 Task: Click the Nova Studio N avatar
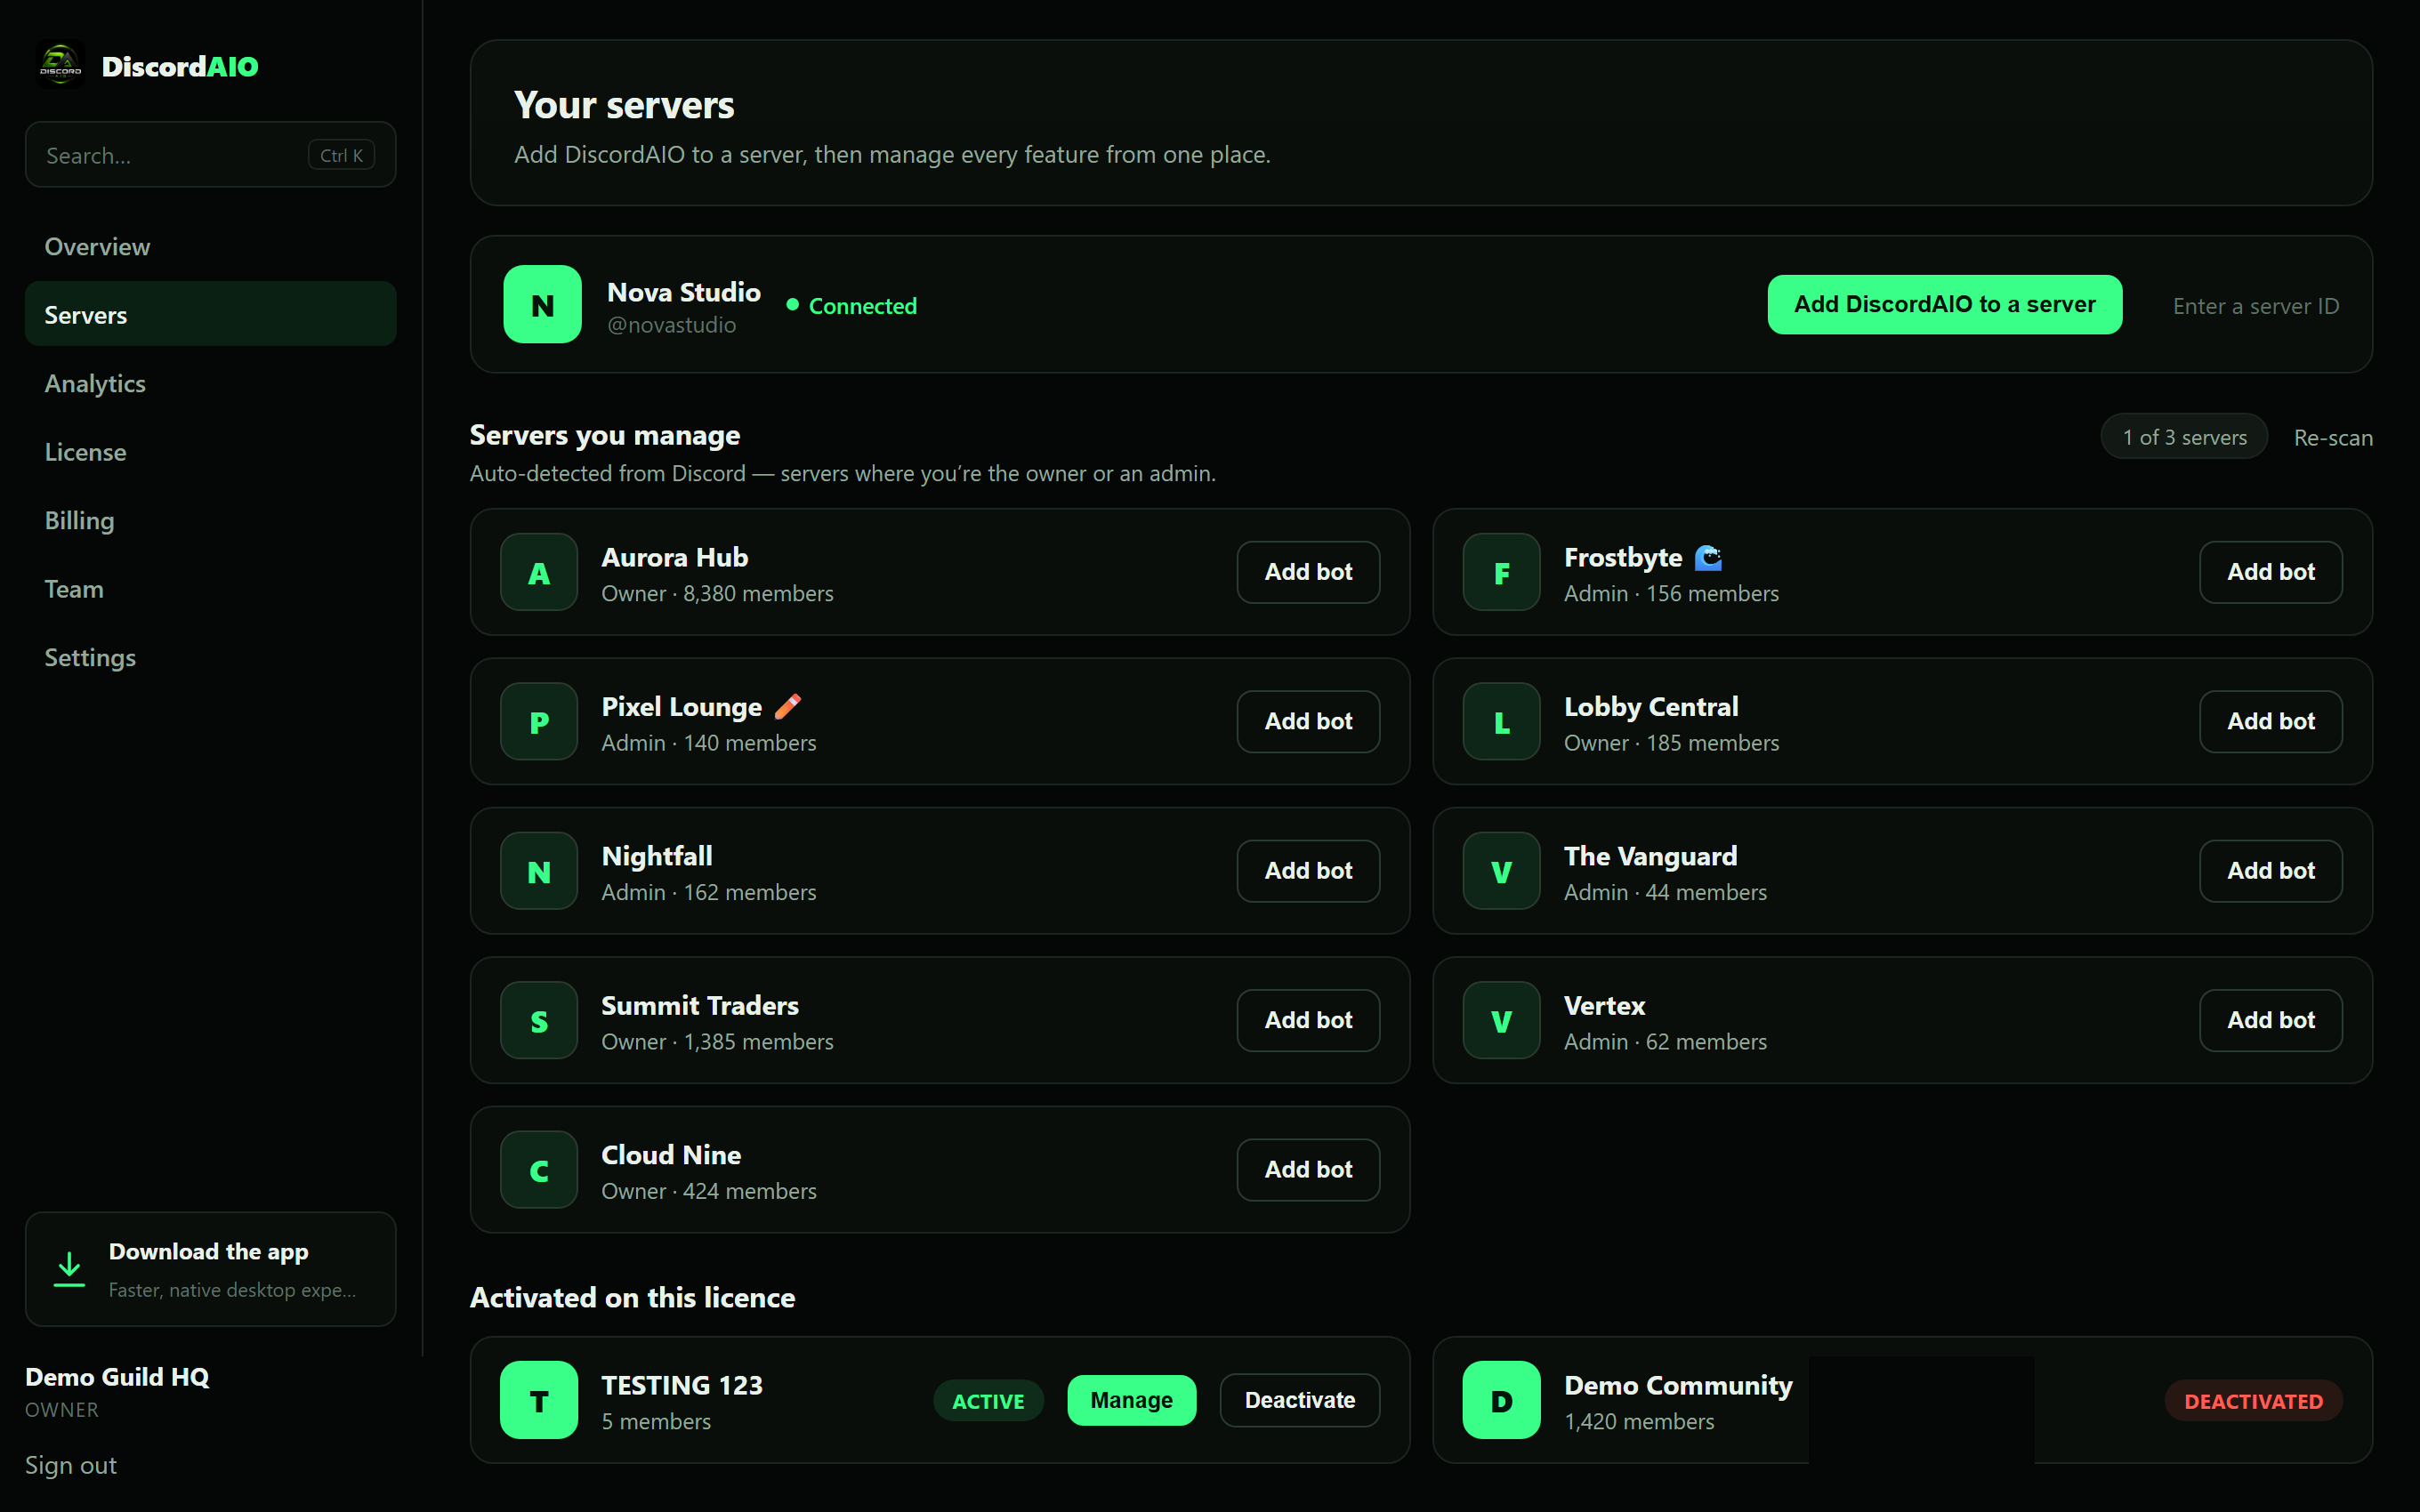(542, 305)
